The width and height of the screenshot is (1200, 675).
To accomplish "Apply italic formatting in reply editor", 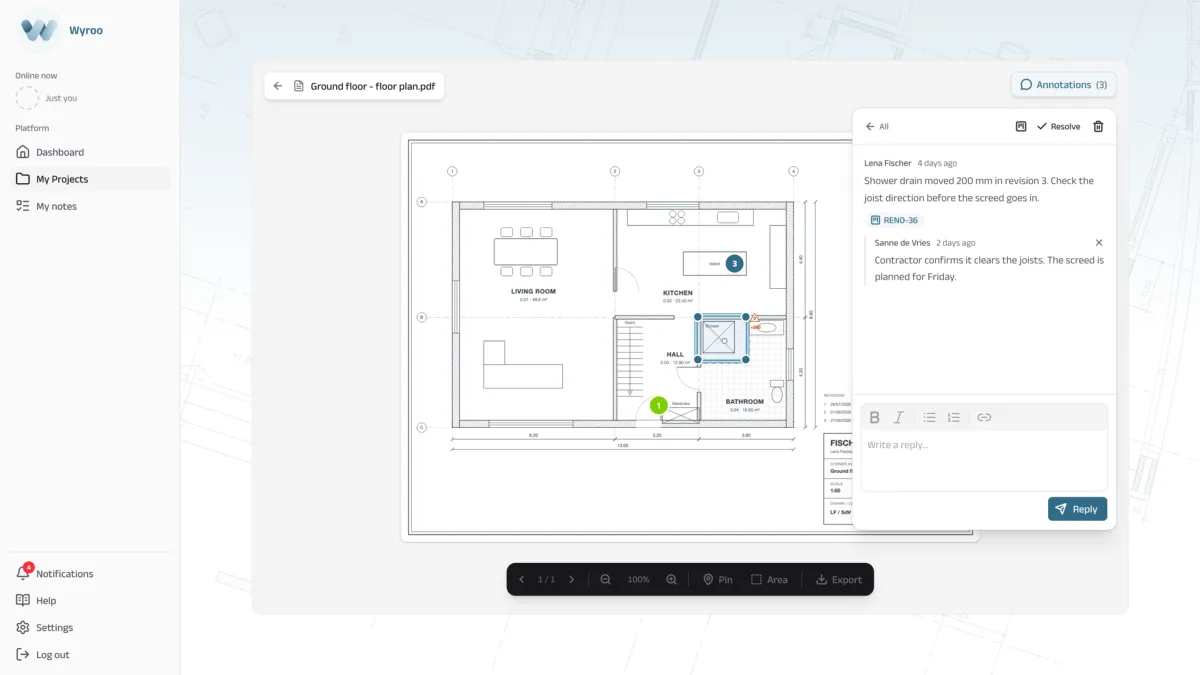I will coord(898,417).
